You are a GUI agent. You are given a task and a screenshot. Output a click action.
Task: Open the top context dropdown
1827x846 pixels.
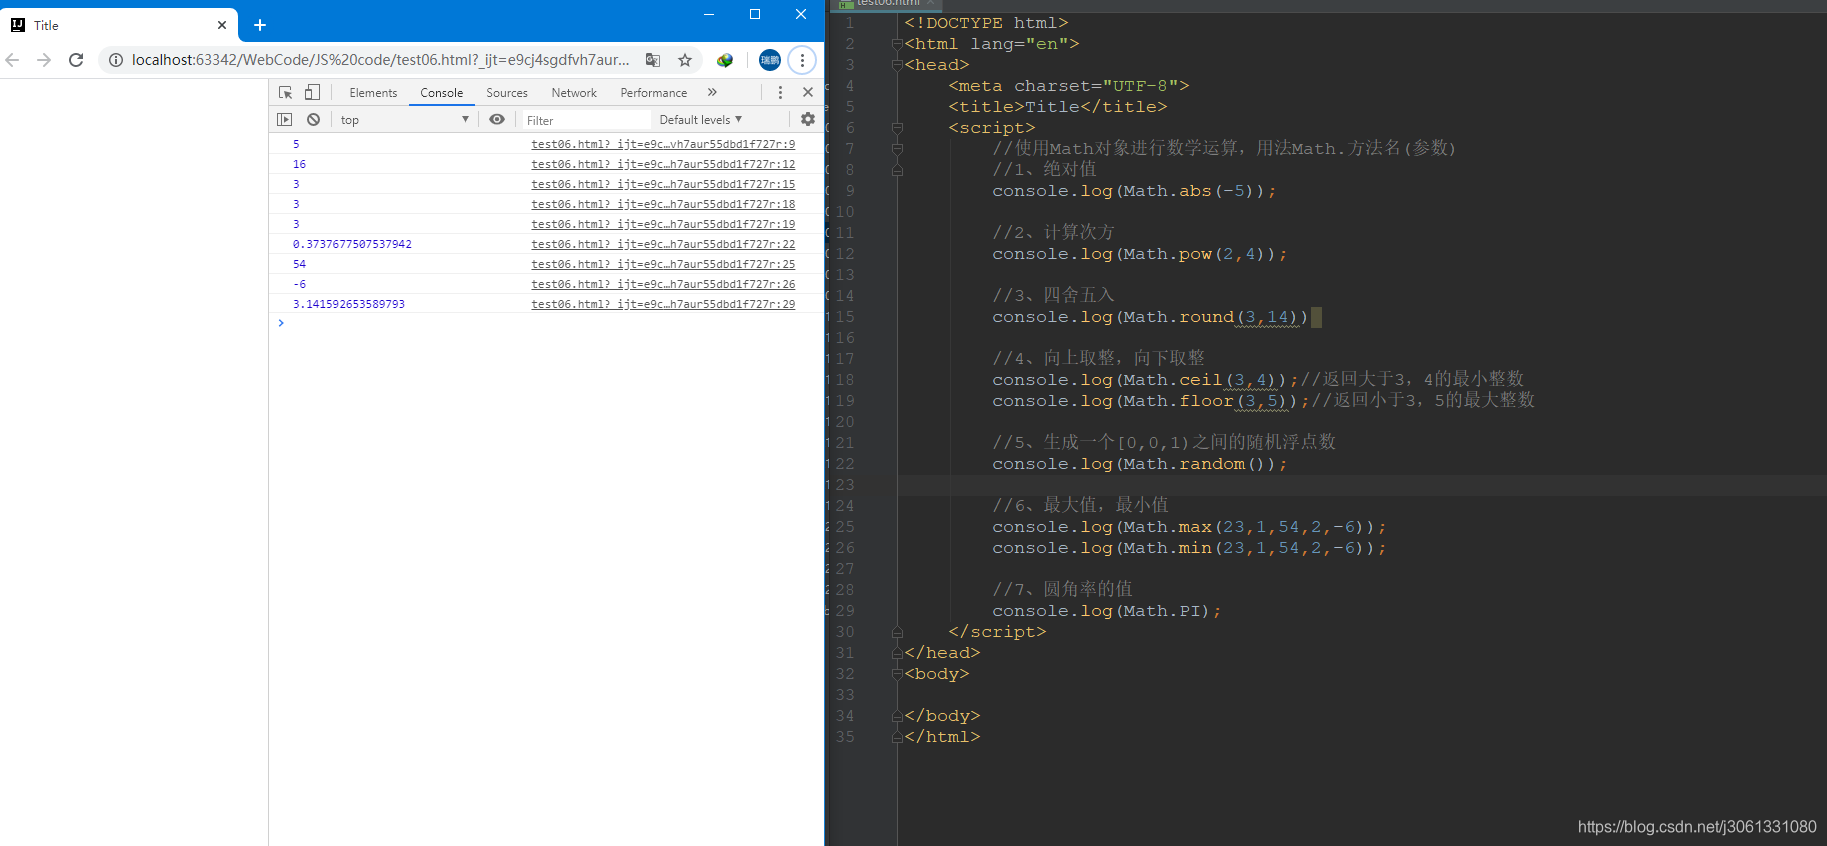(405, 120)
